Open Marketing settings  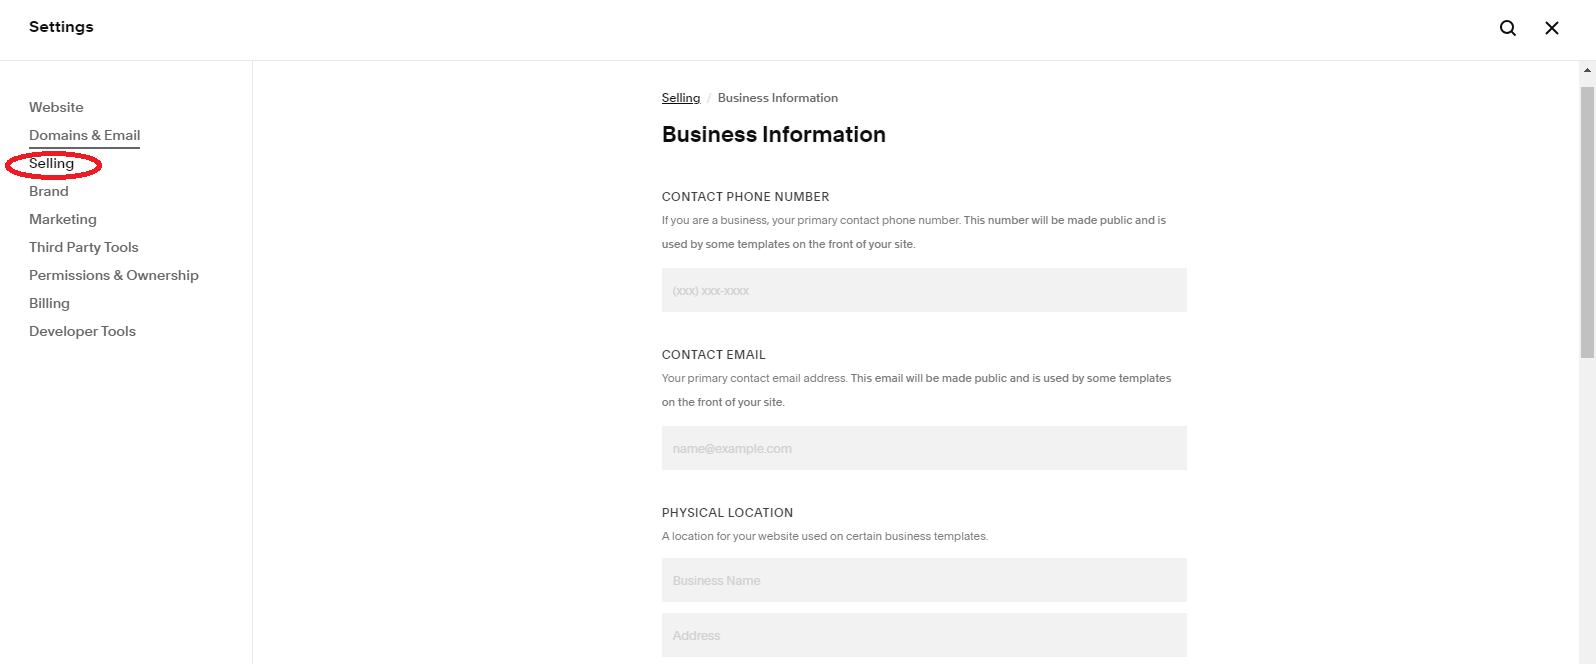63,219
